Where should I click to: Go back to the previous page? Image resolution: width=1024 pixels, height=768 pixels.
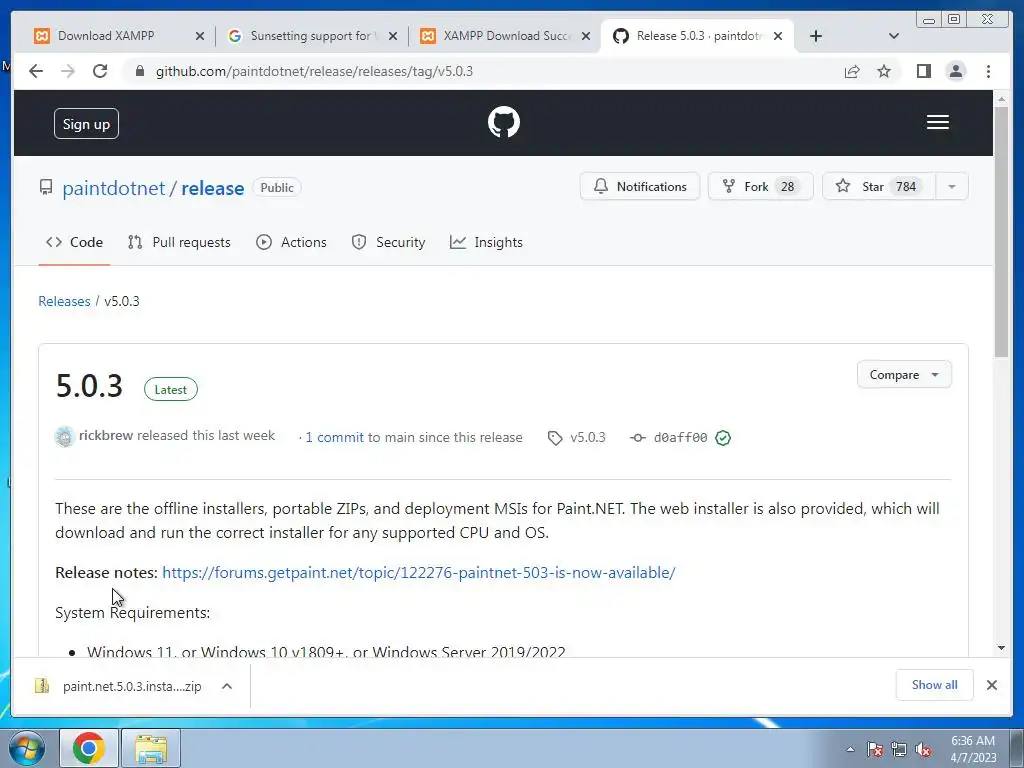click(36, 71)
